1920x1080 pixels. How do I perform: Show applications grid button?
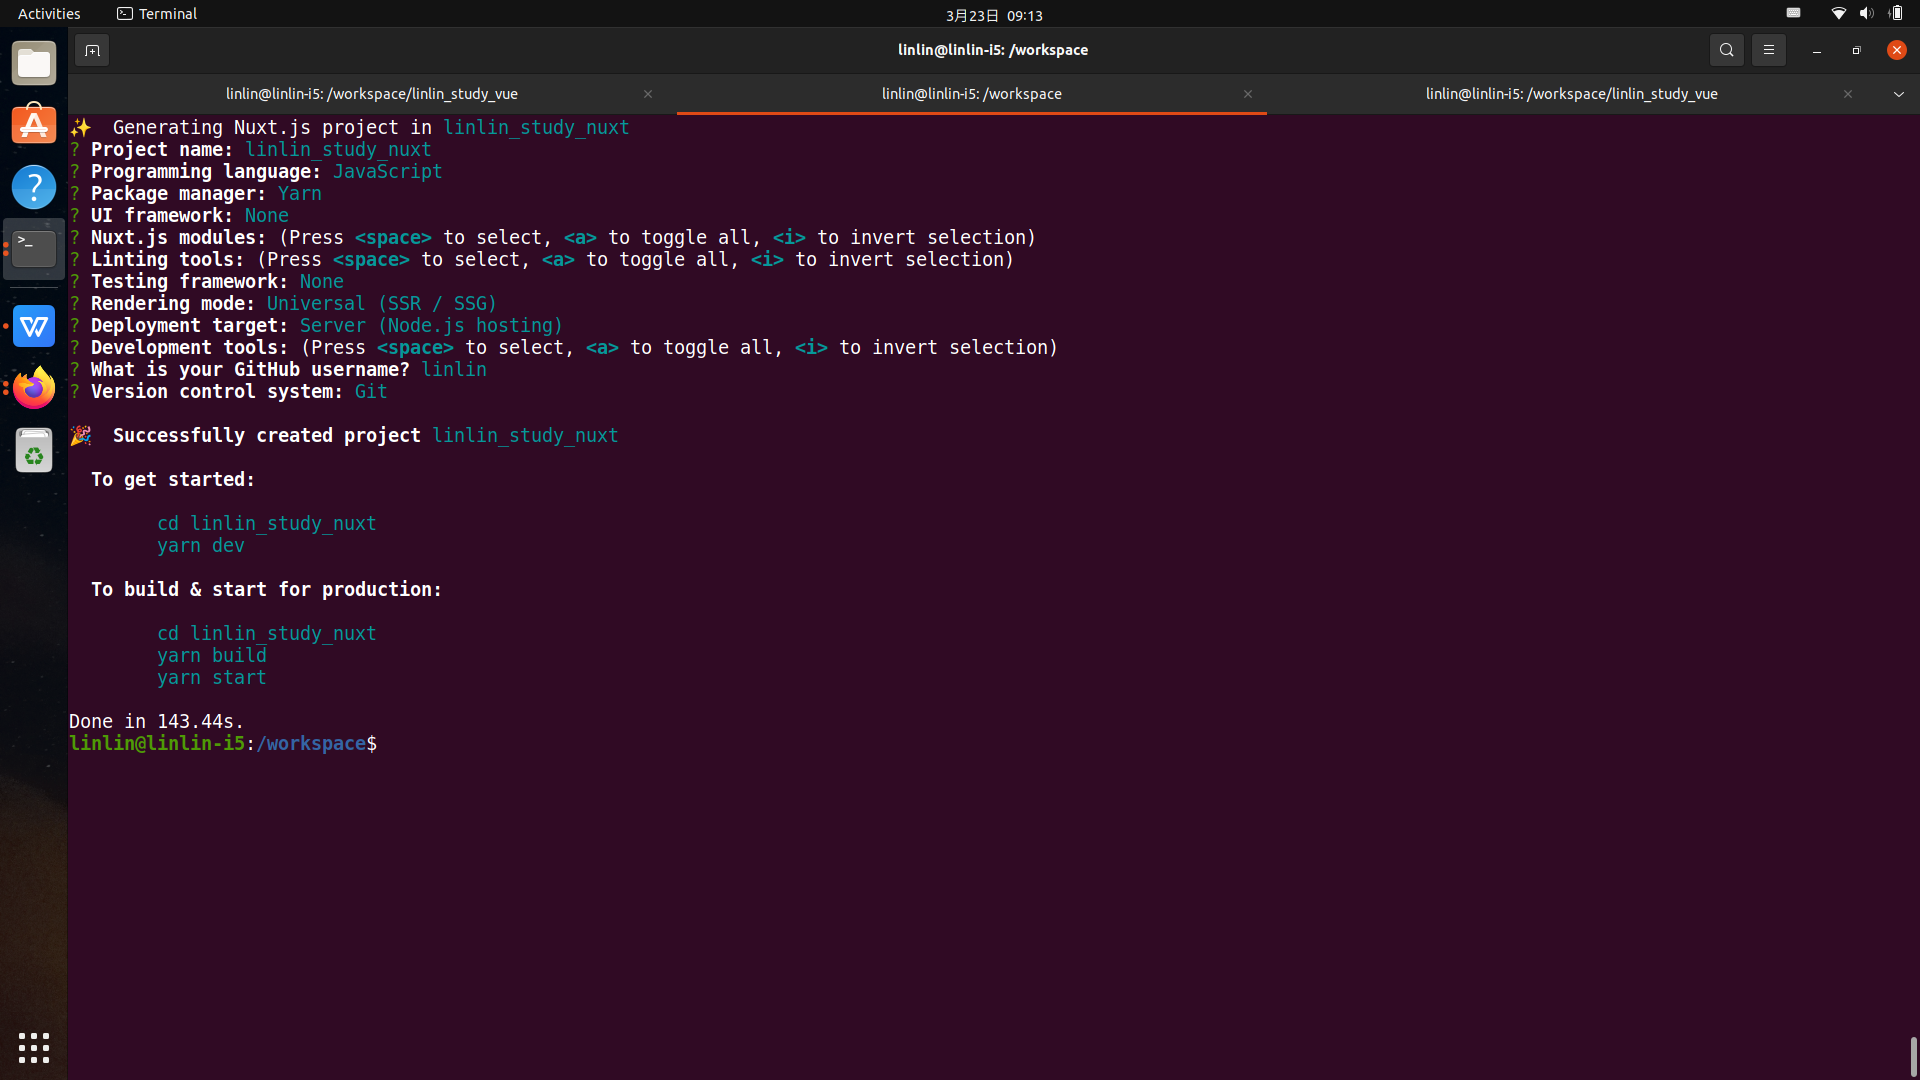pos(34,1047)
